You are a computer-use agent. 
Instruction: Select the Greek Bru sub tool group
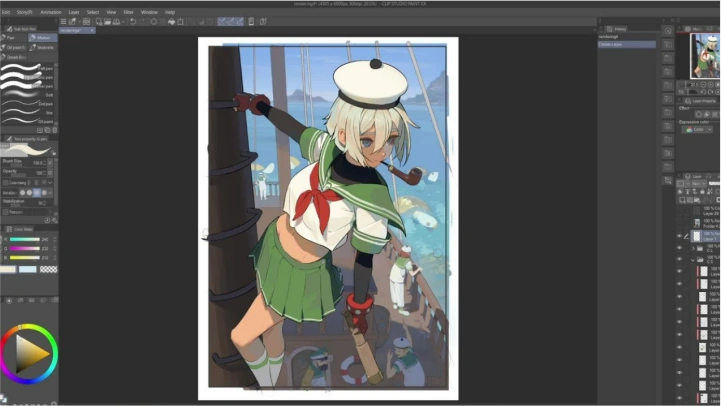tap(14, 57)
